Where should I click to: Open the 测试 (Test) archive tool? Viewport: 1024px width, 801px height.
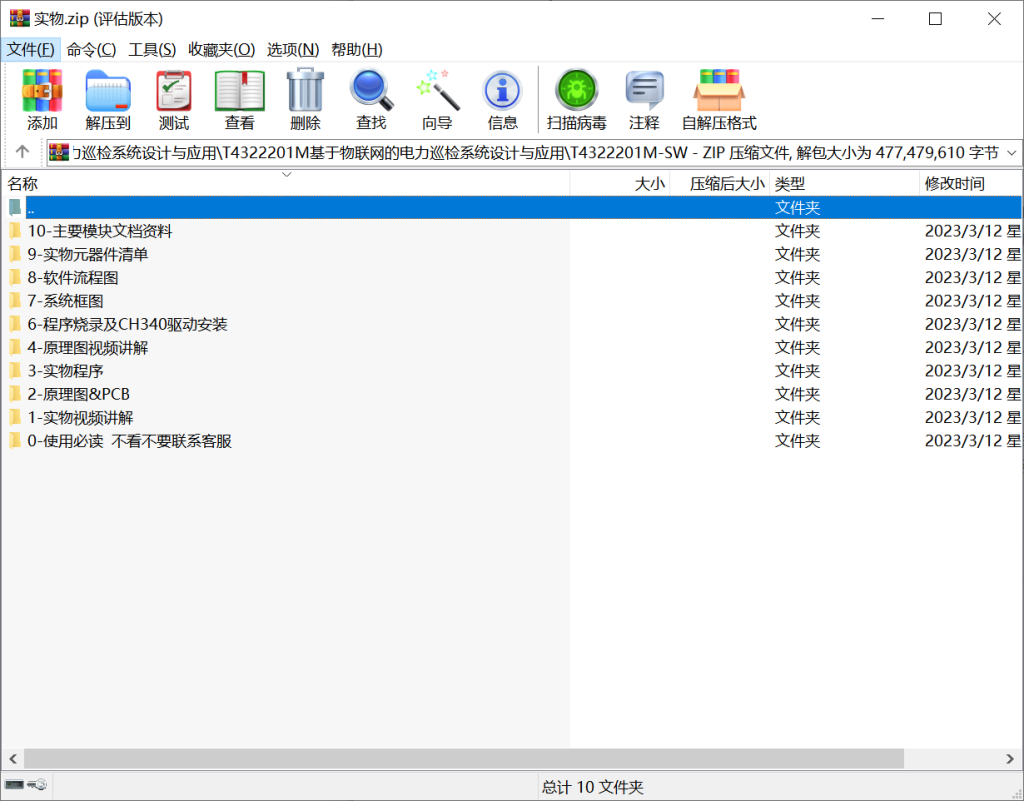(x=173, y=97)
